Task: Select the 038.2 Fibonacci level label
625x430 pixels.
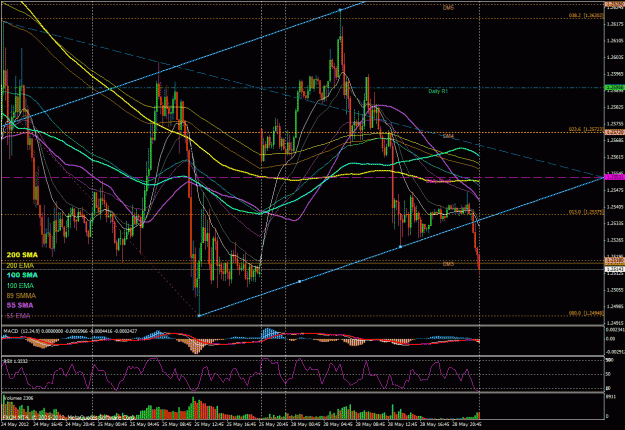Action: click(586, 16)
